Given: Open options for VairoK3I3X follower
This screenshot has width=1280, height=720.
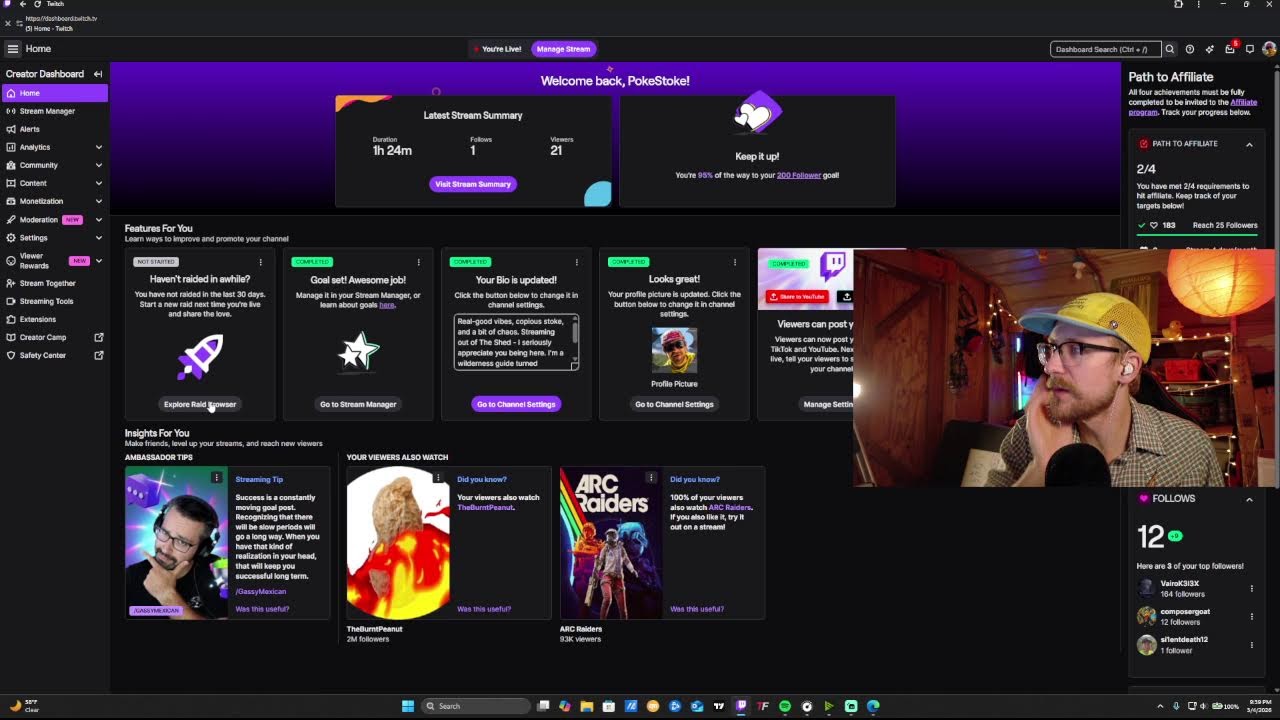Looking at the screenshot, I should (1251, 589).
